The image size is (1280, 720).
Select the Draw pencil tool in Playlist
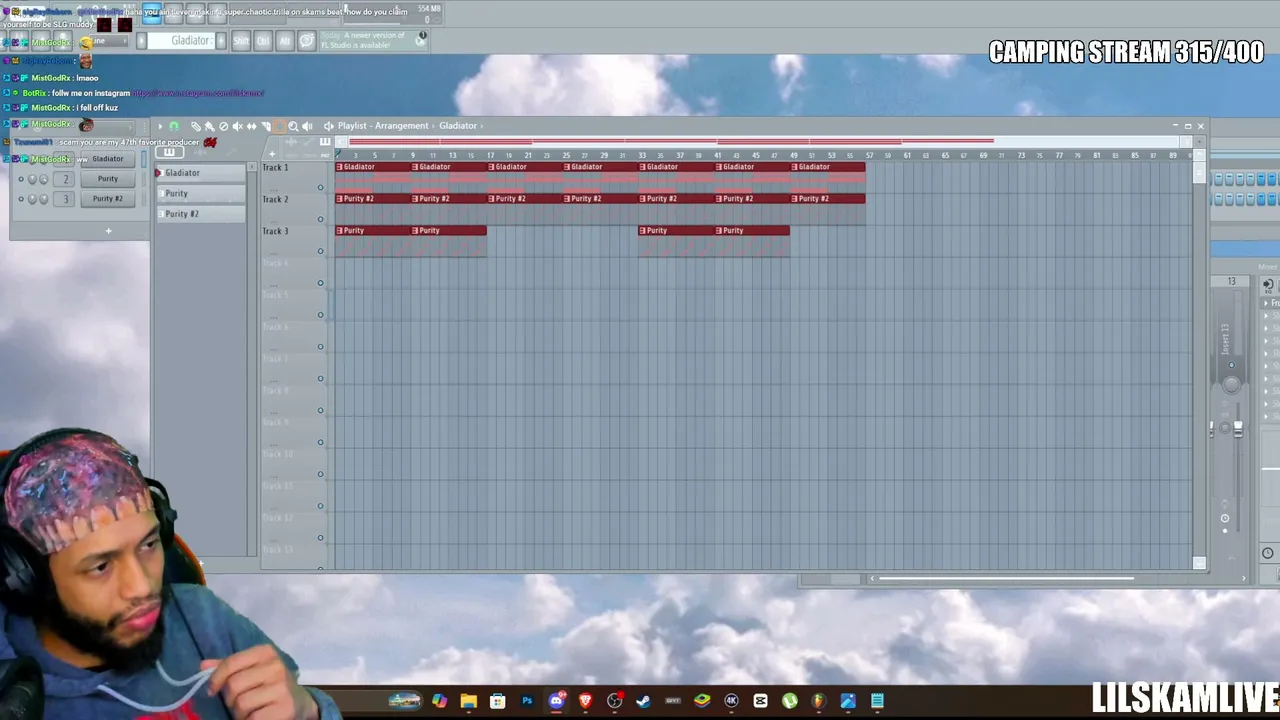[x=196, y=126]
